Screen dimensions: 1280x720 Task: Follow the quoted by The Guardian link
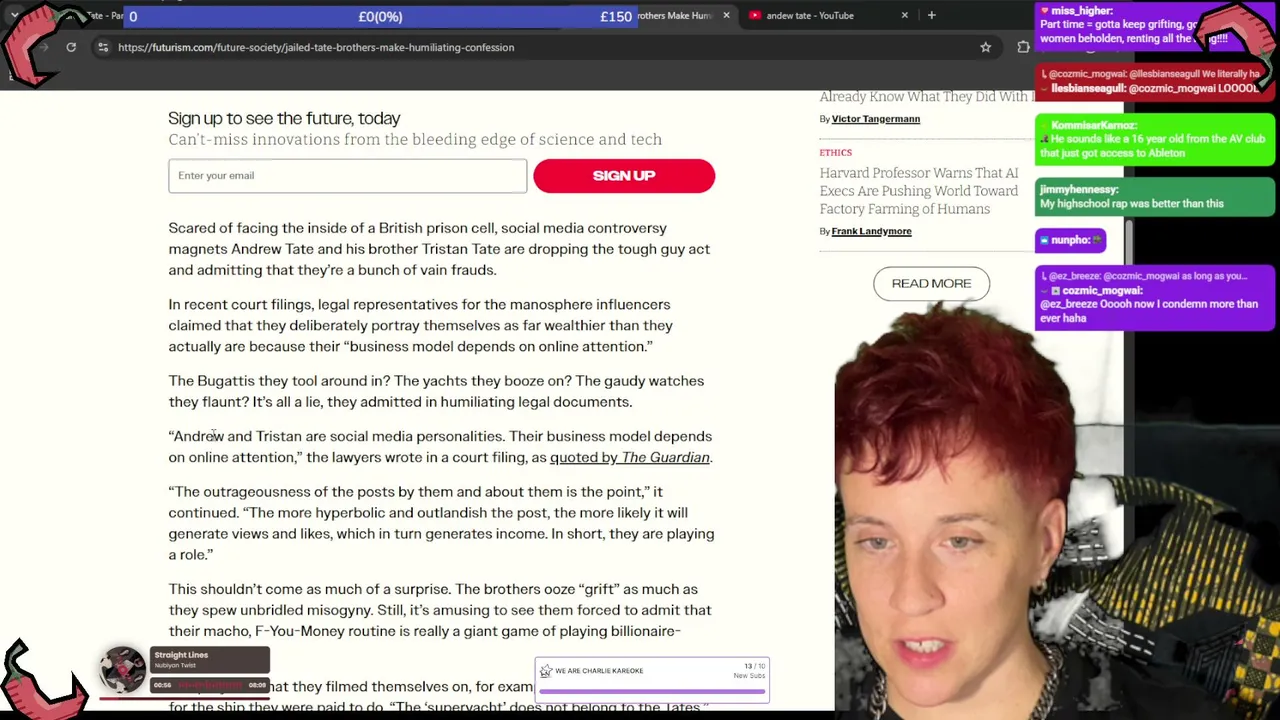(630, 457)
